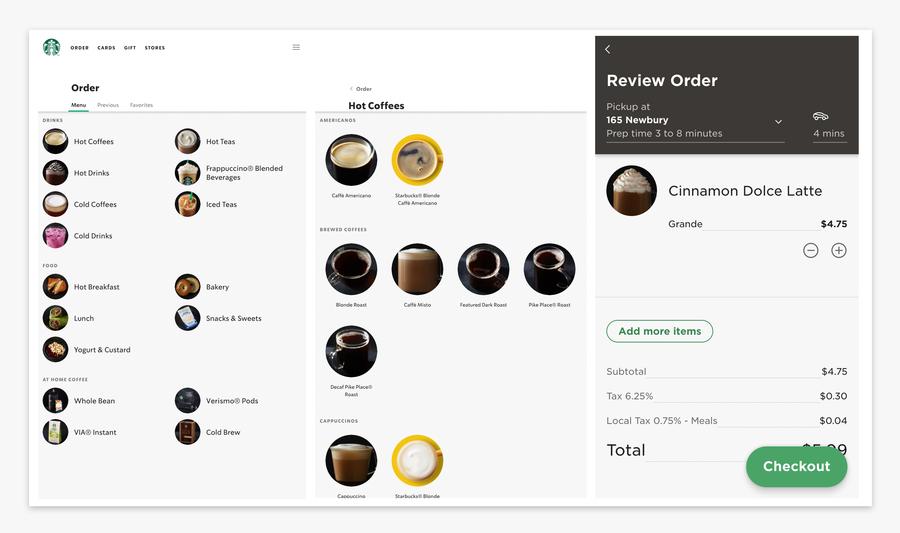Click Local Tax 0.75% - Meals line
The image size is (900, 533).
pyautogui.click(x=727, y=421)
